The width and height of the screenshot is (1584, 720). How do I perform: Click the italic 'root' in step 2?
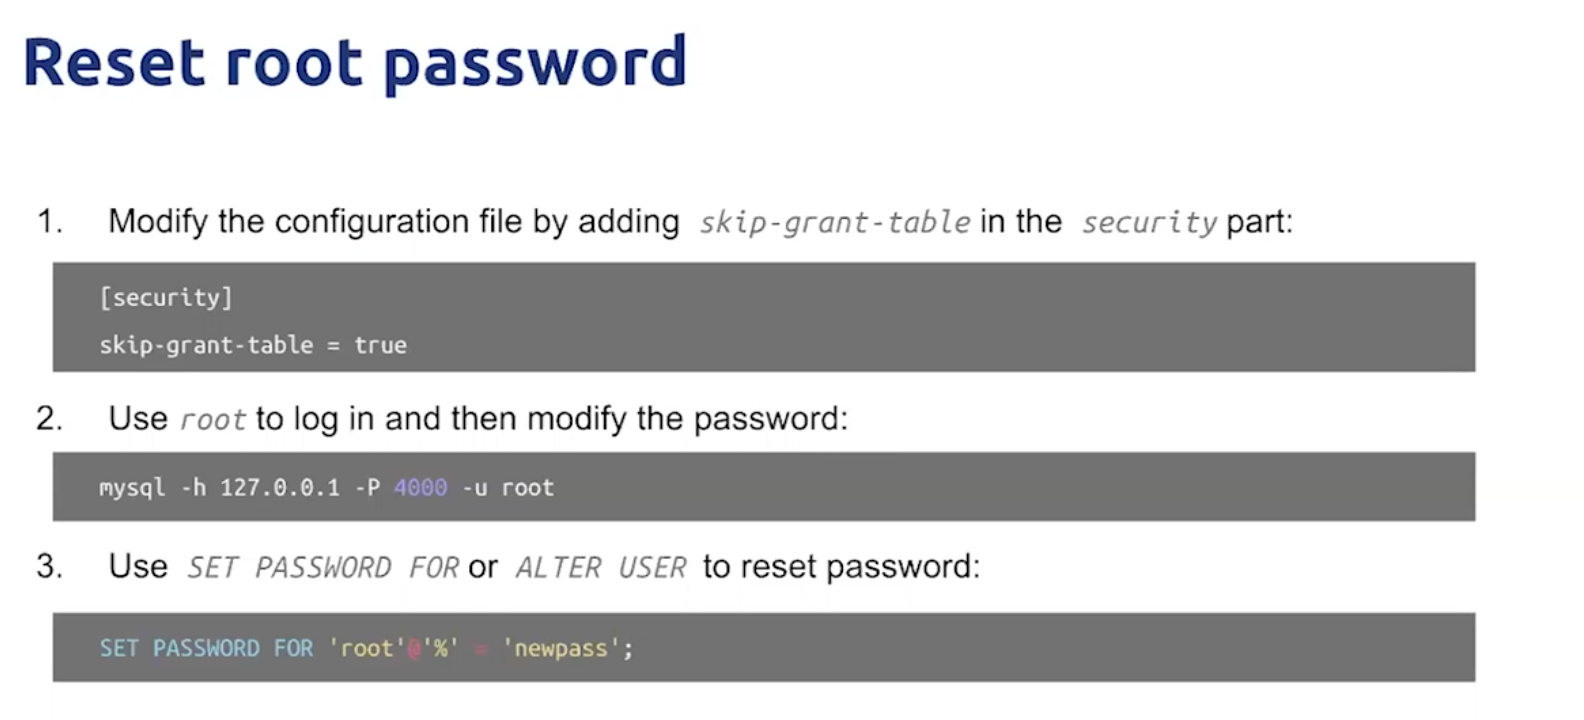pyautogui.click(x=212, y=419)
